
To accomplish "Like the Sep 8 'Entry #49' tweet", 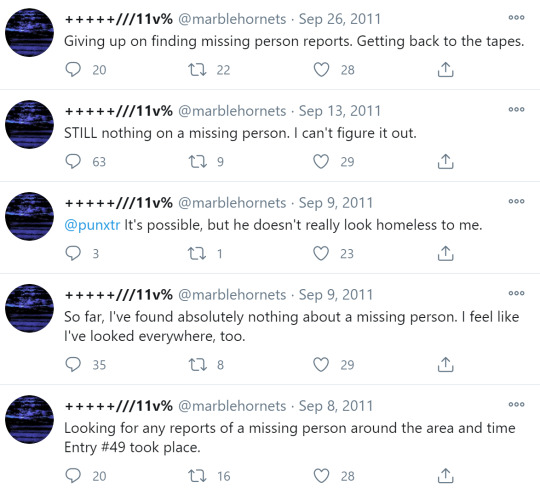I will (321, 476).
